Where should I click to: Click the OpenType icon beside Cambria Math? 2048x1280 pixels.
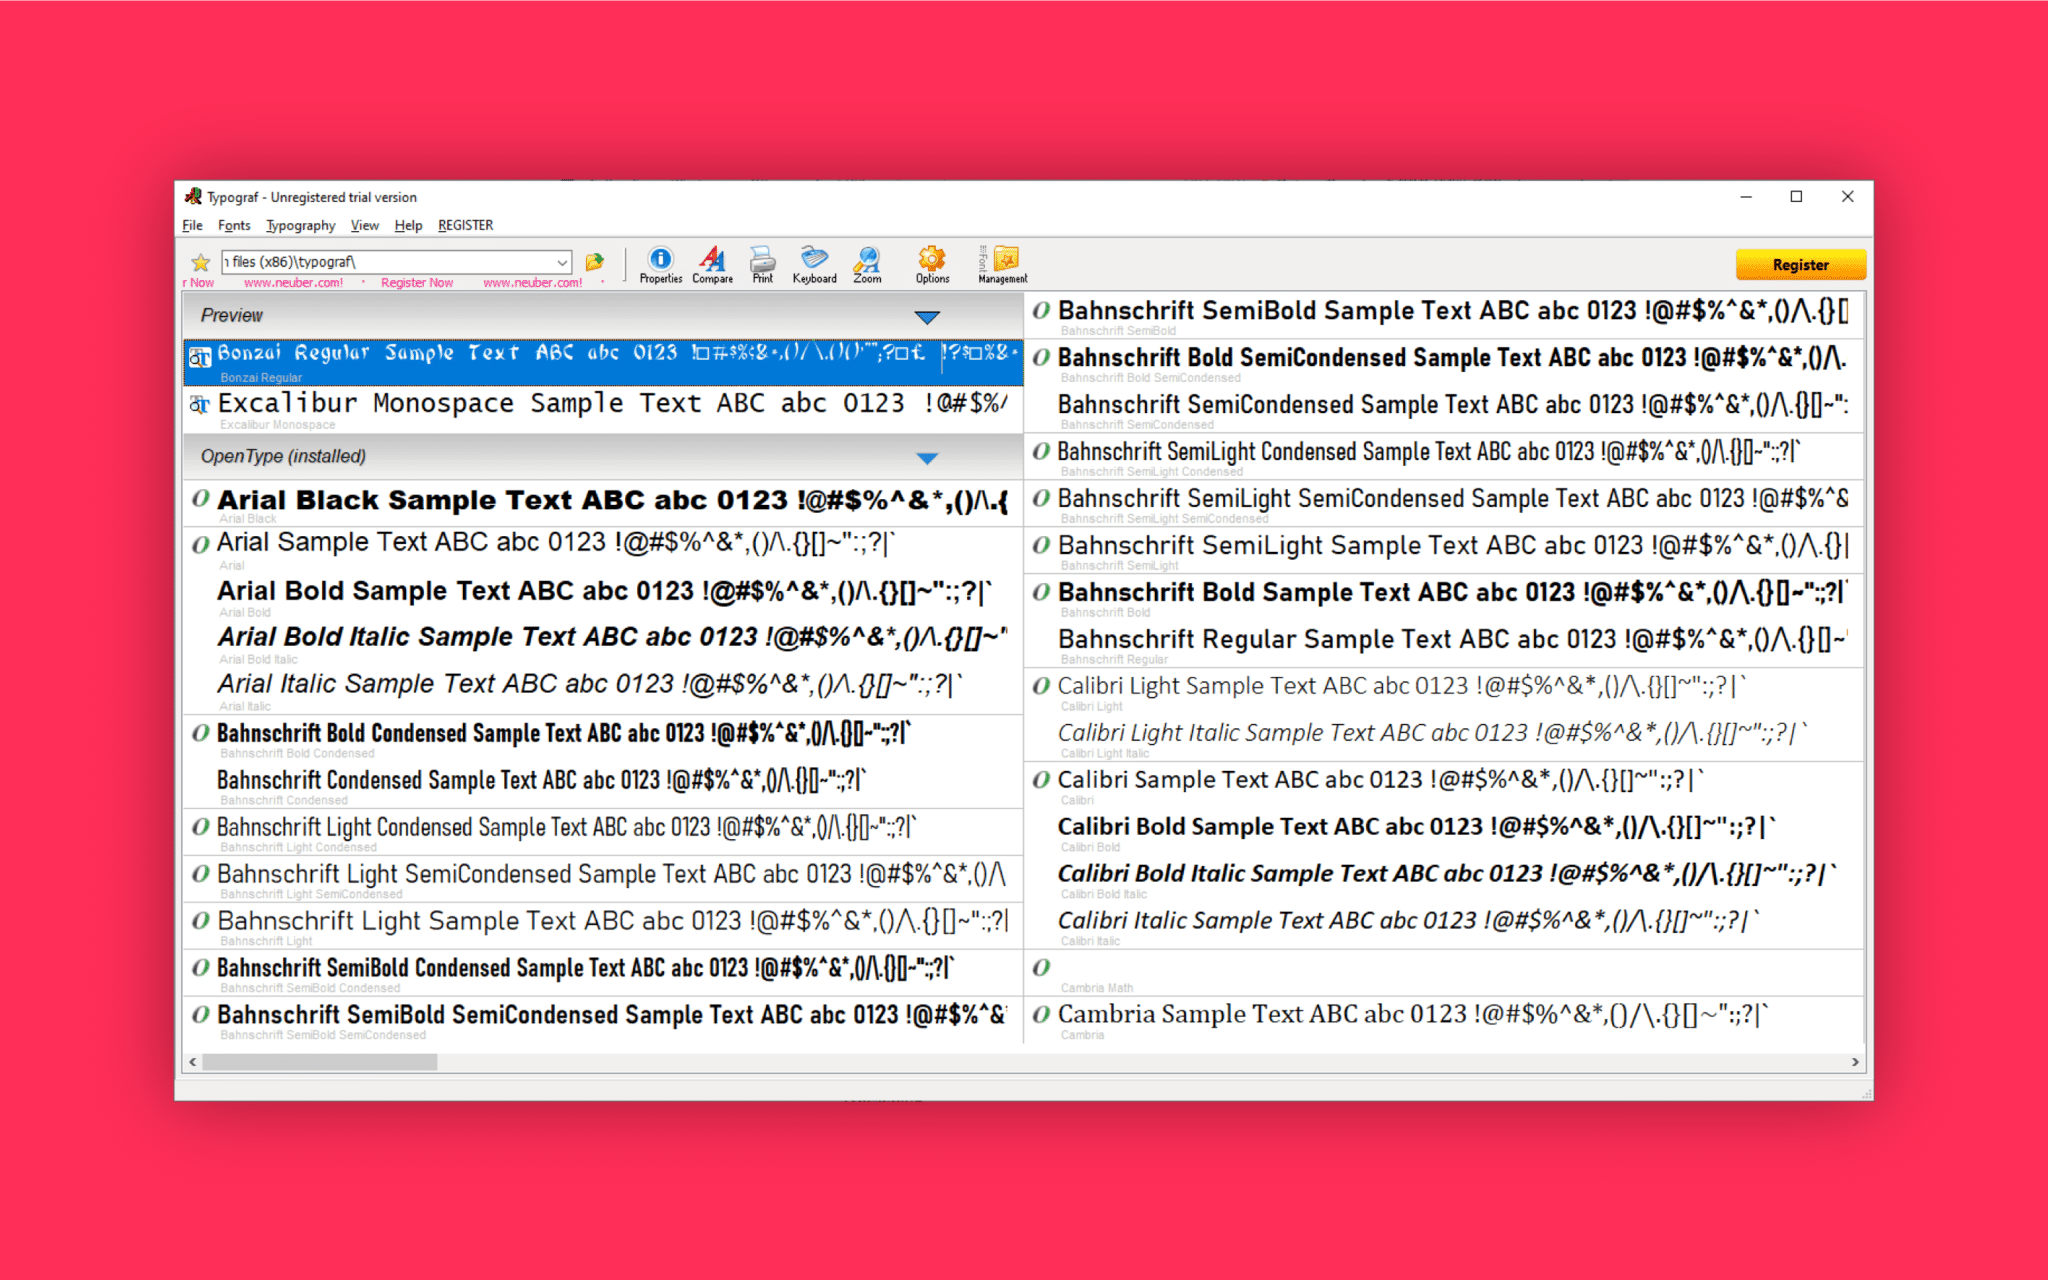click(1041, 967)
